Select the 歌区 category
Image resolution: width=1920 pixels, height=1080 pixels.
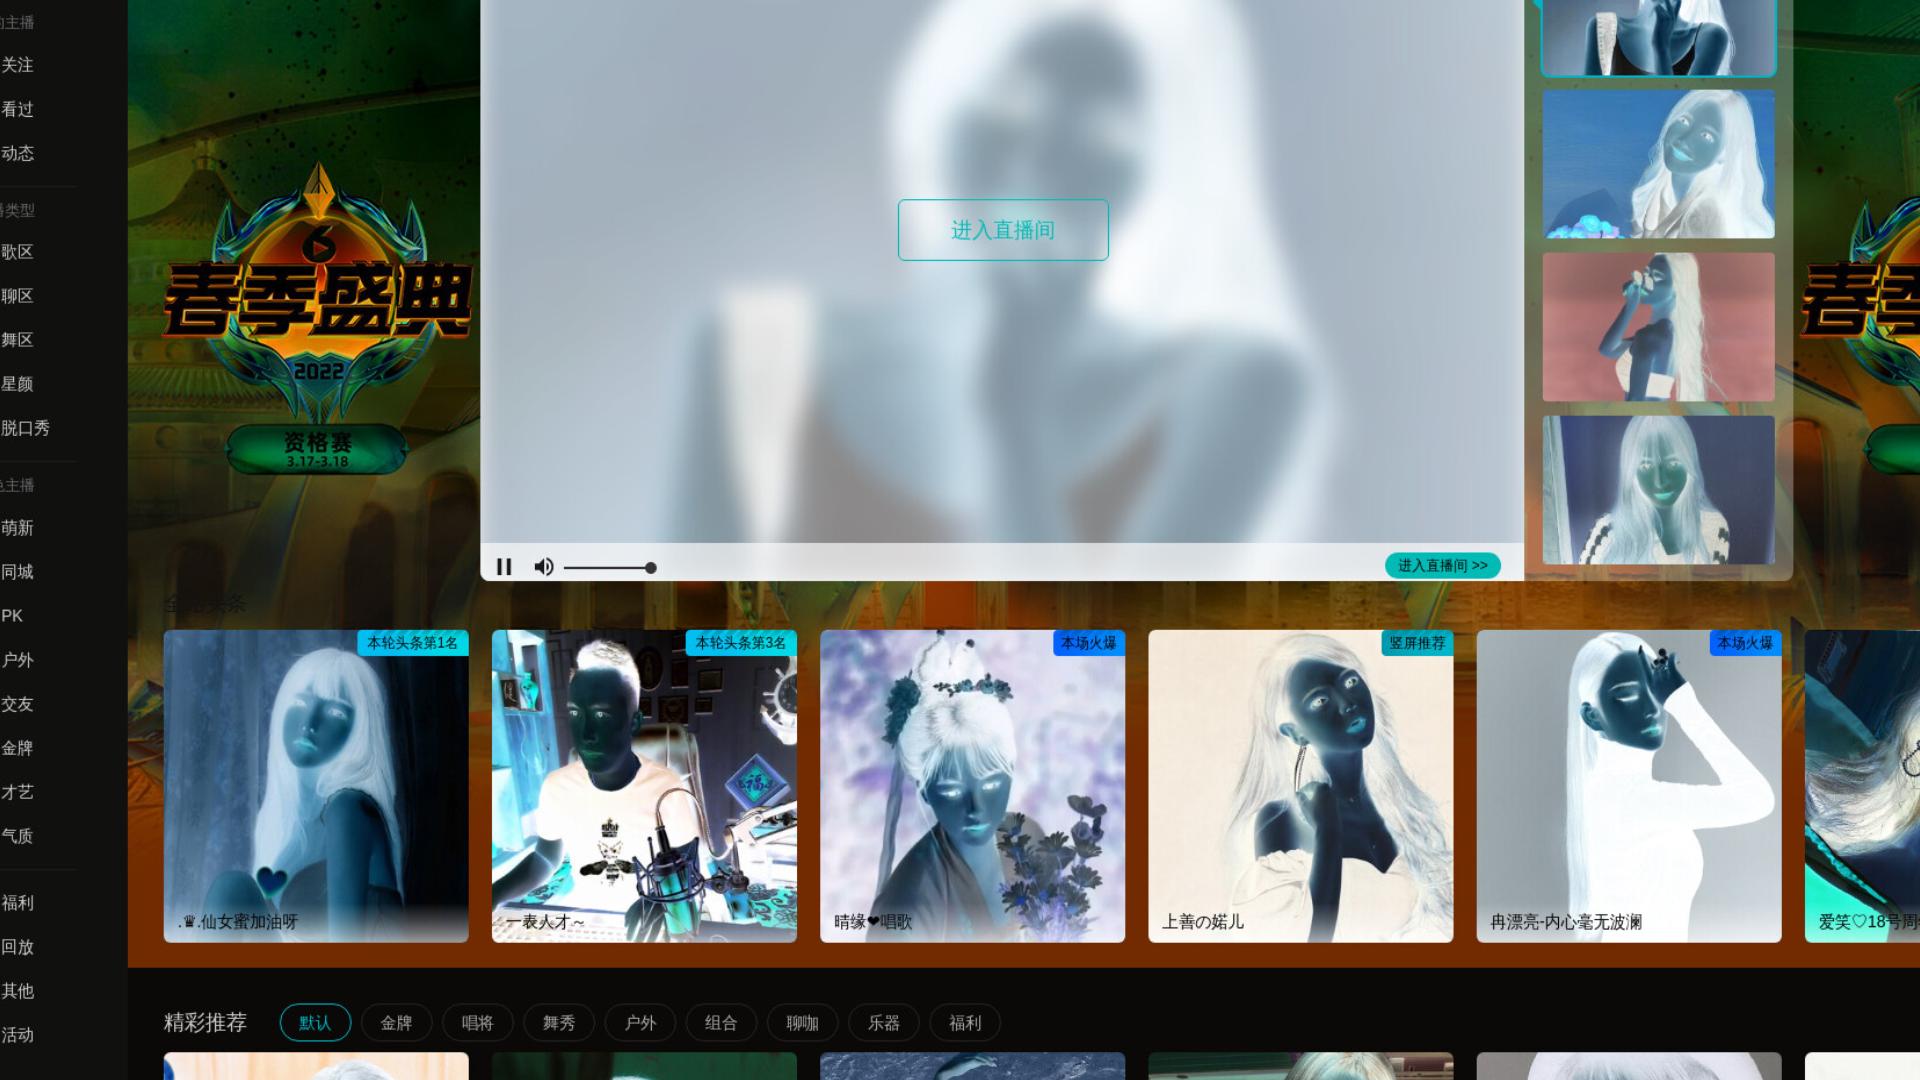[17, 252]
